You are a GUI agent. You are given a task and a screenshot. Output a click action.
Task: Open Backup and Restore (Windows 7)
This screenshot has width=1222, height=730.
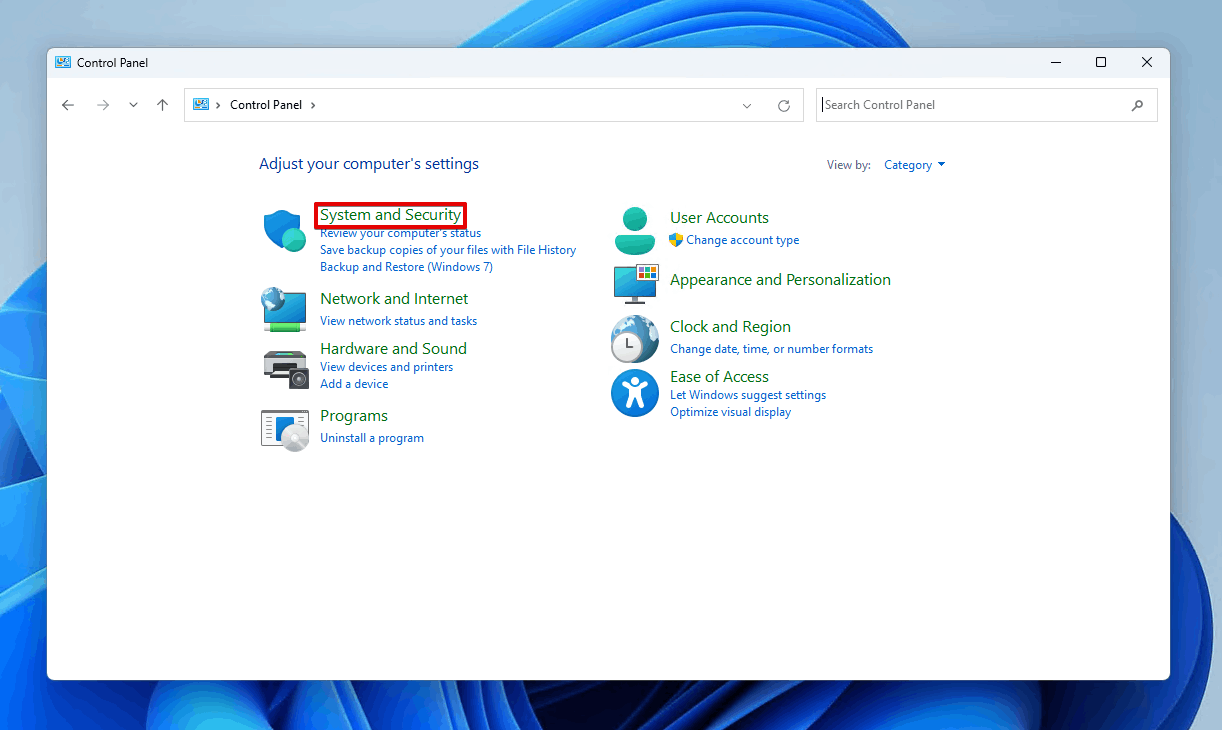406,267
